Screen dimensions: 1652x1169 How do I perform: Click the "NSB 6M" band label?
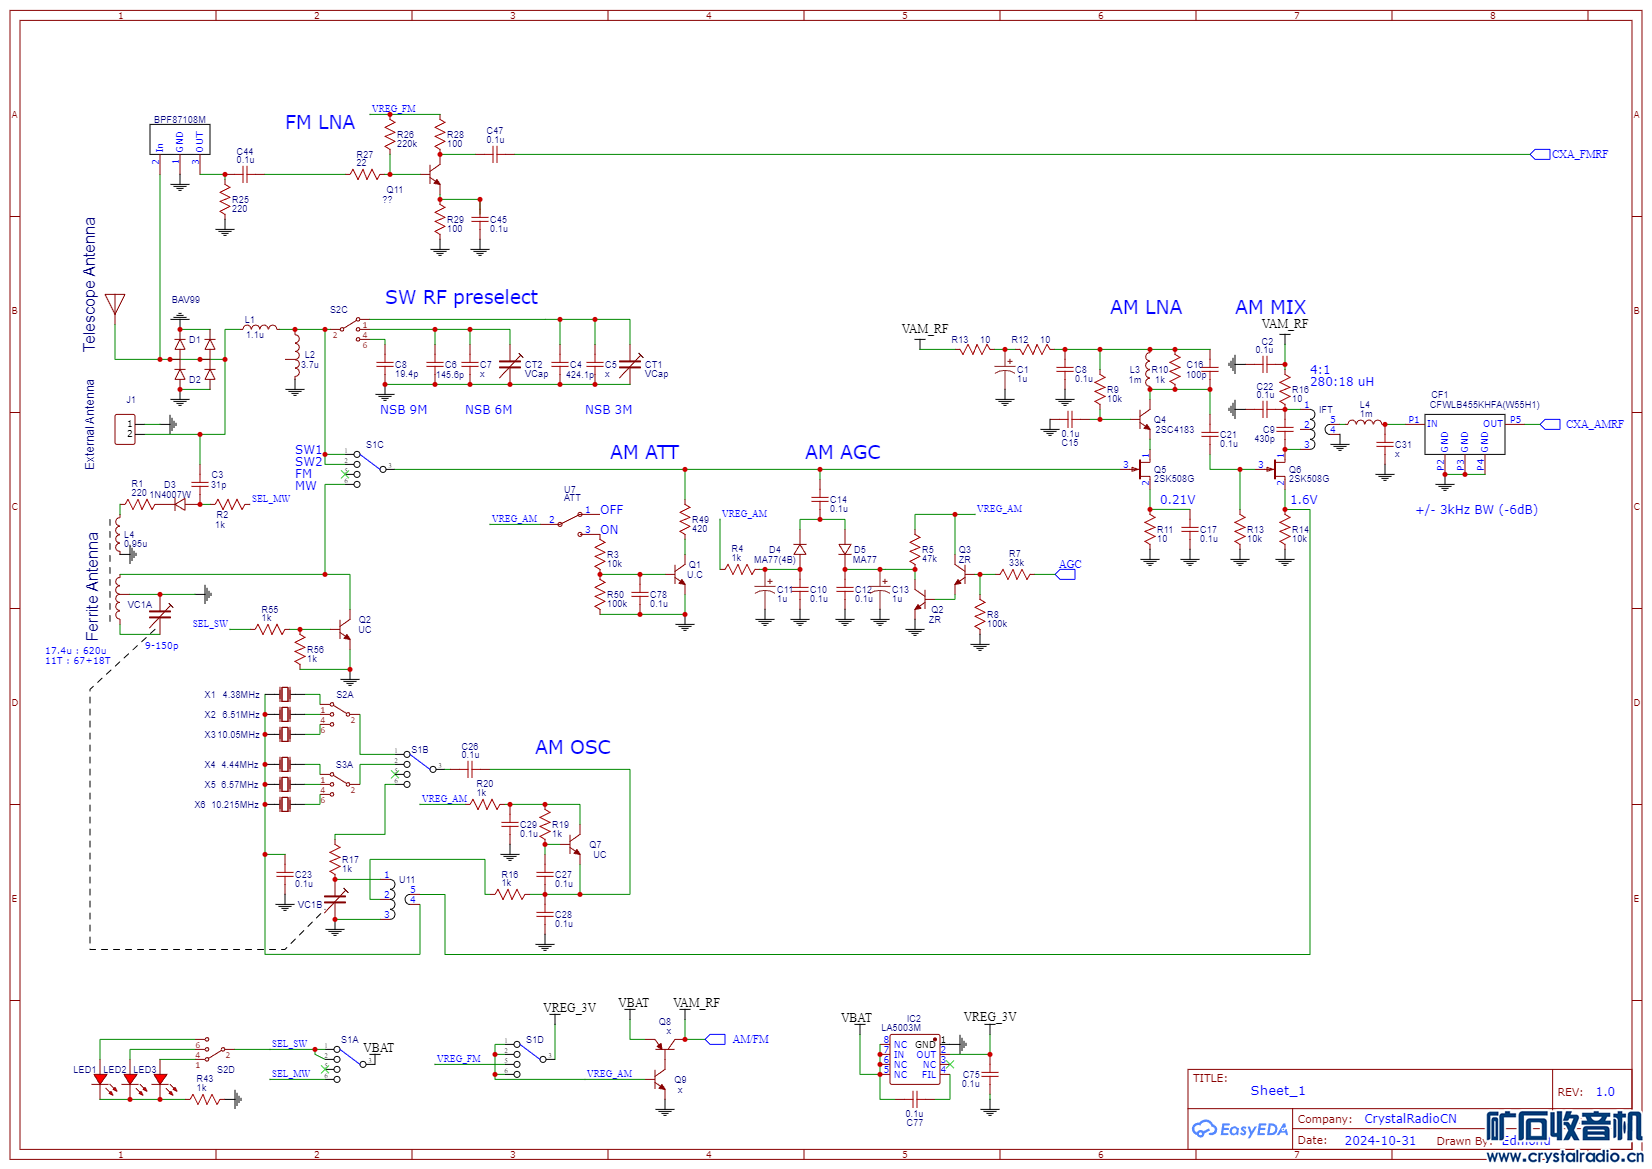point(488,409)
